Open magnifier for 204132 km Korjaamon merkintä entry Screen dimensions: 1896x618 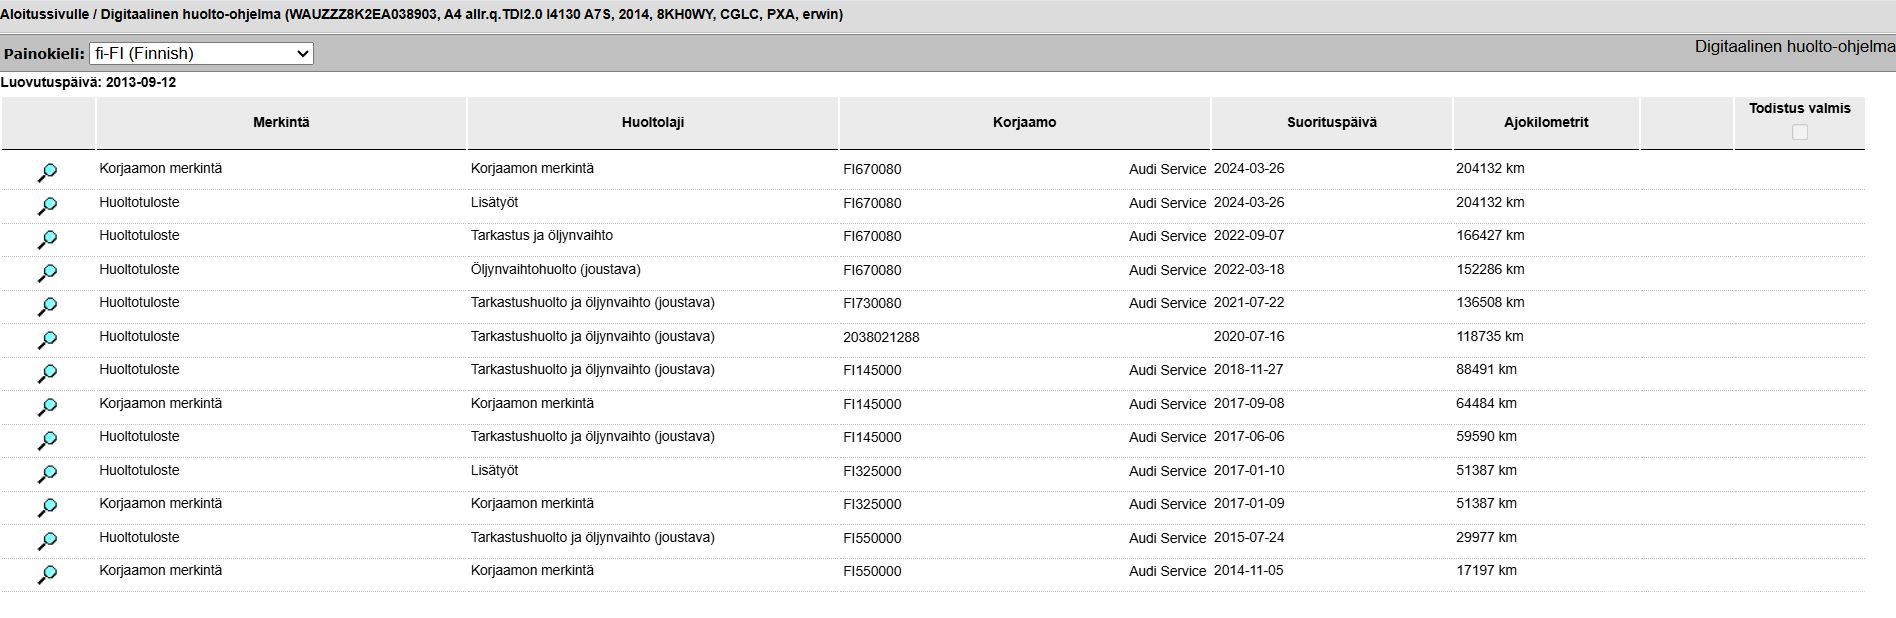(47, 173)
